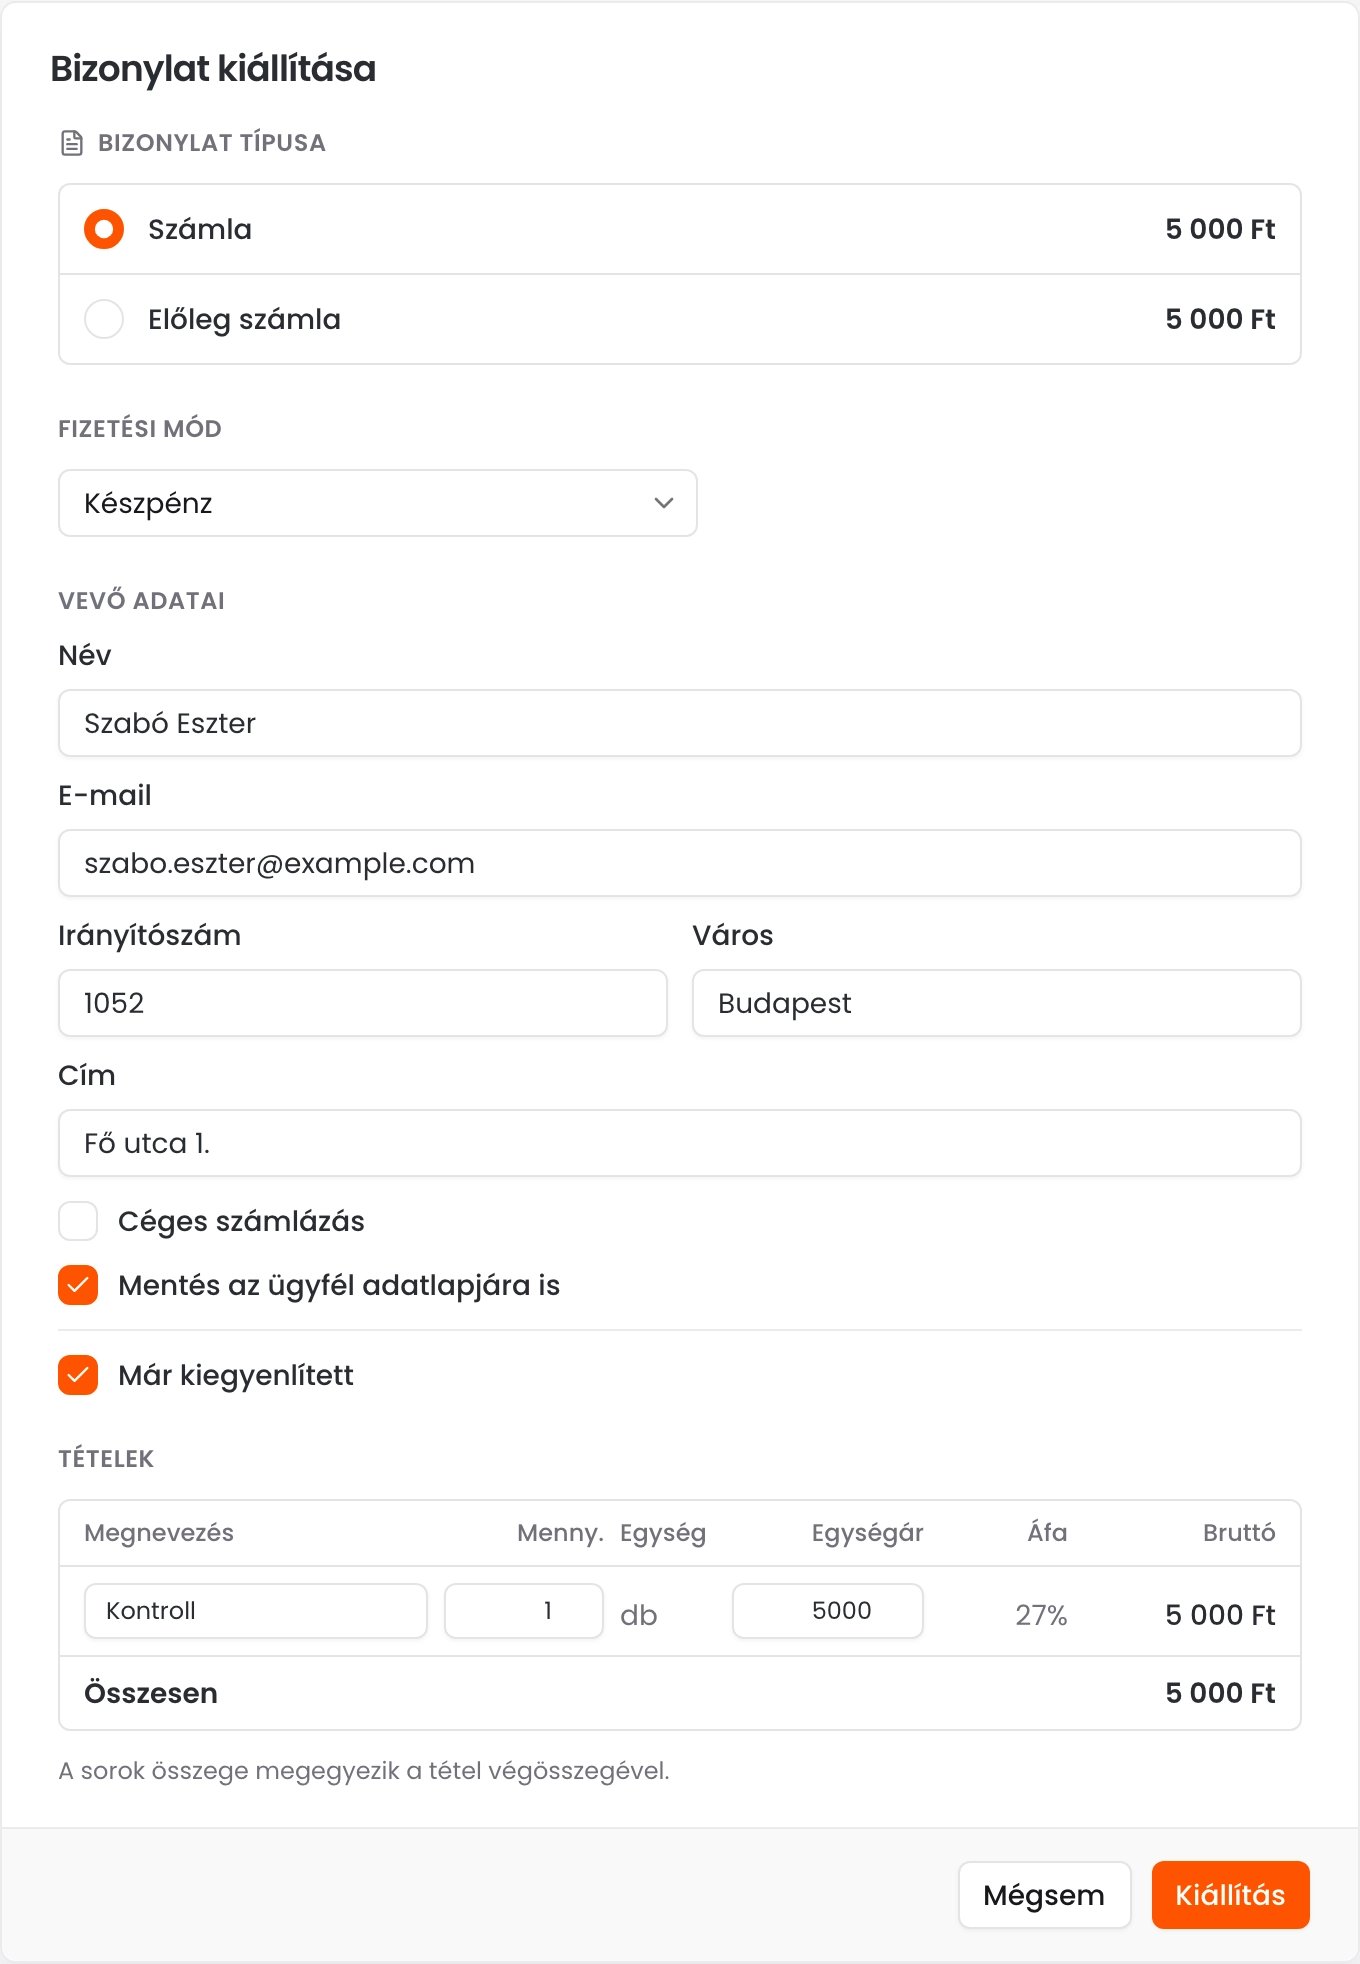The width and height of the screenshot is (1360, 1964).
Task: Click the Irányítószám field containing 1052
Action: coord(363,1003)
